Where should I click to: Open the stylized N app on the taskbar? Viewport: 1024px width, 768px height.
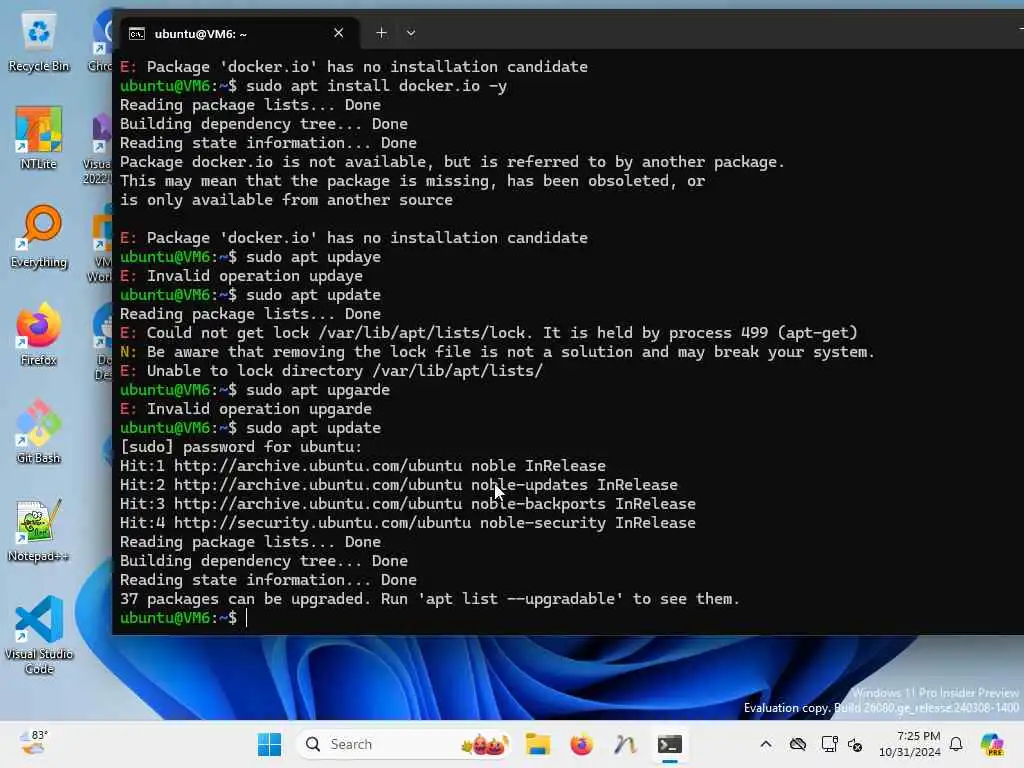(x=625, y=744)
